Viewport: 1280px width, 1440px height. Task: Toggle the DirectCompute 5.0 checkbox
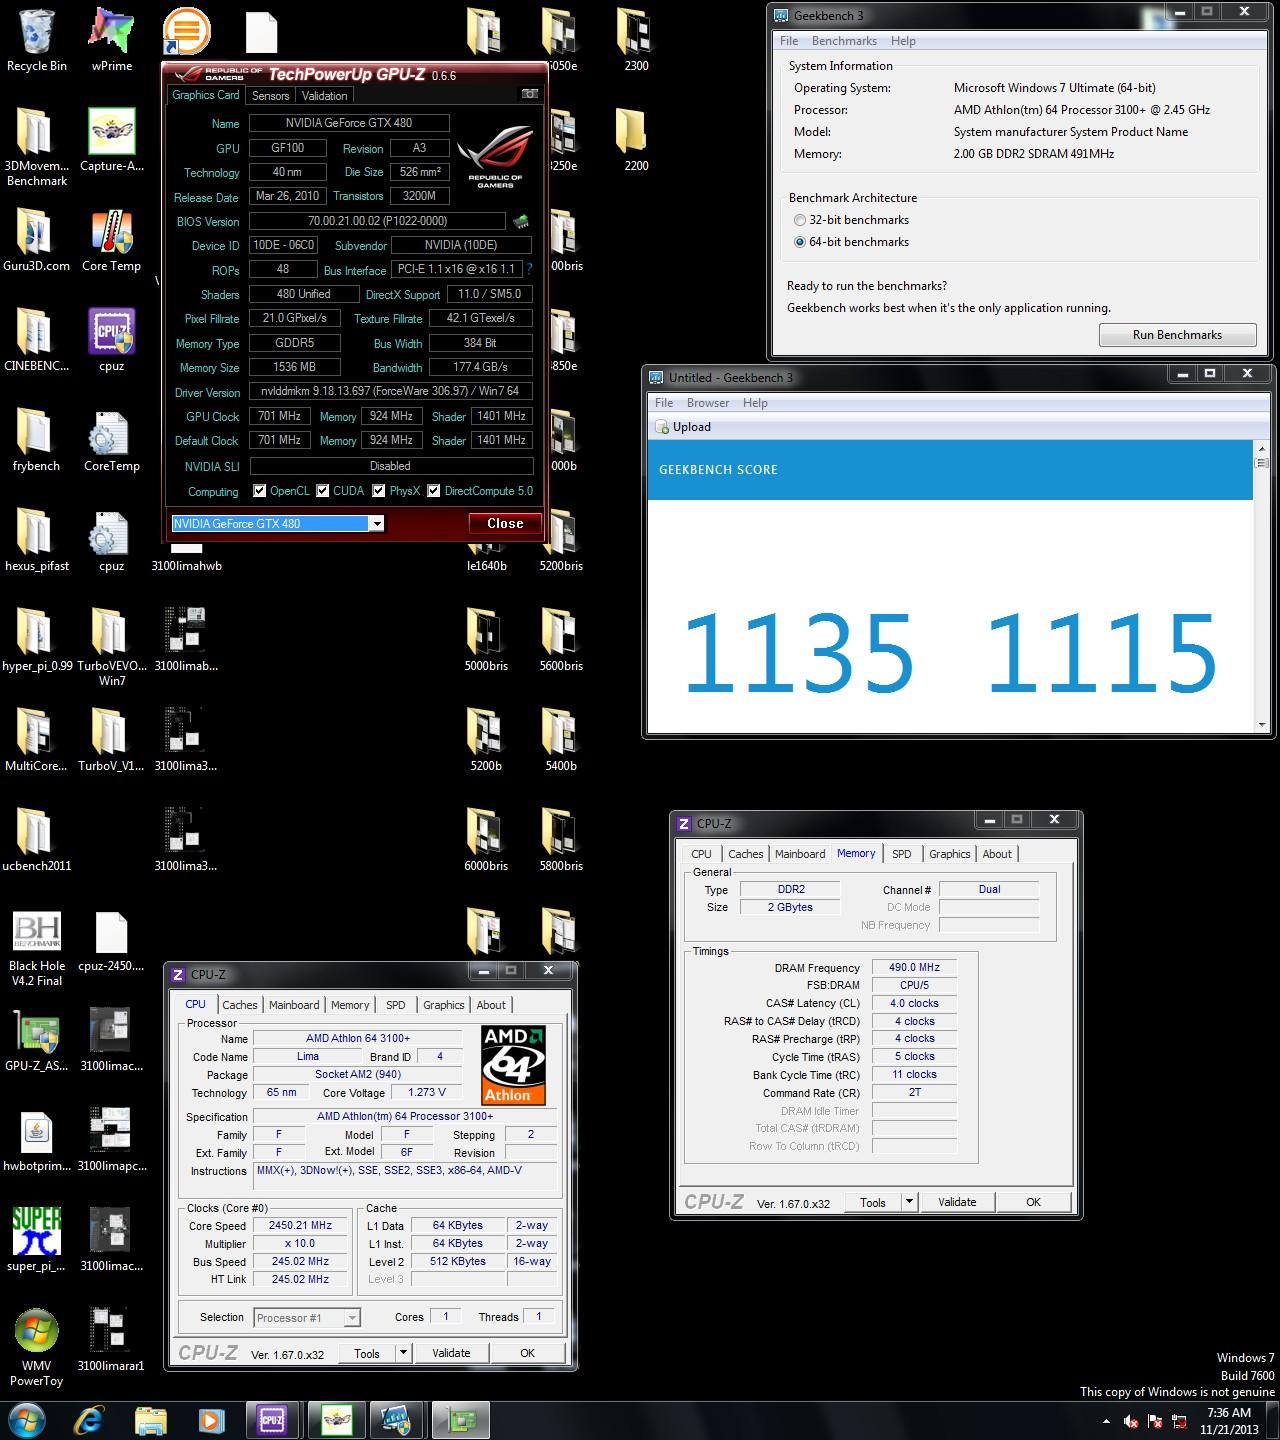click(x=434, y=491)
